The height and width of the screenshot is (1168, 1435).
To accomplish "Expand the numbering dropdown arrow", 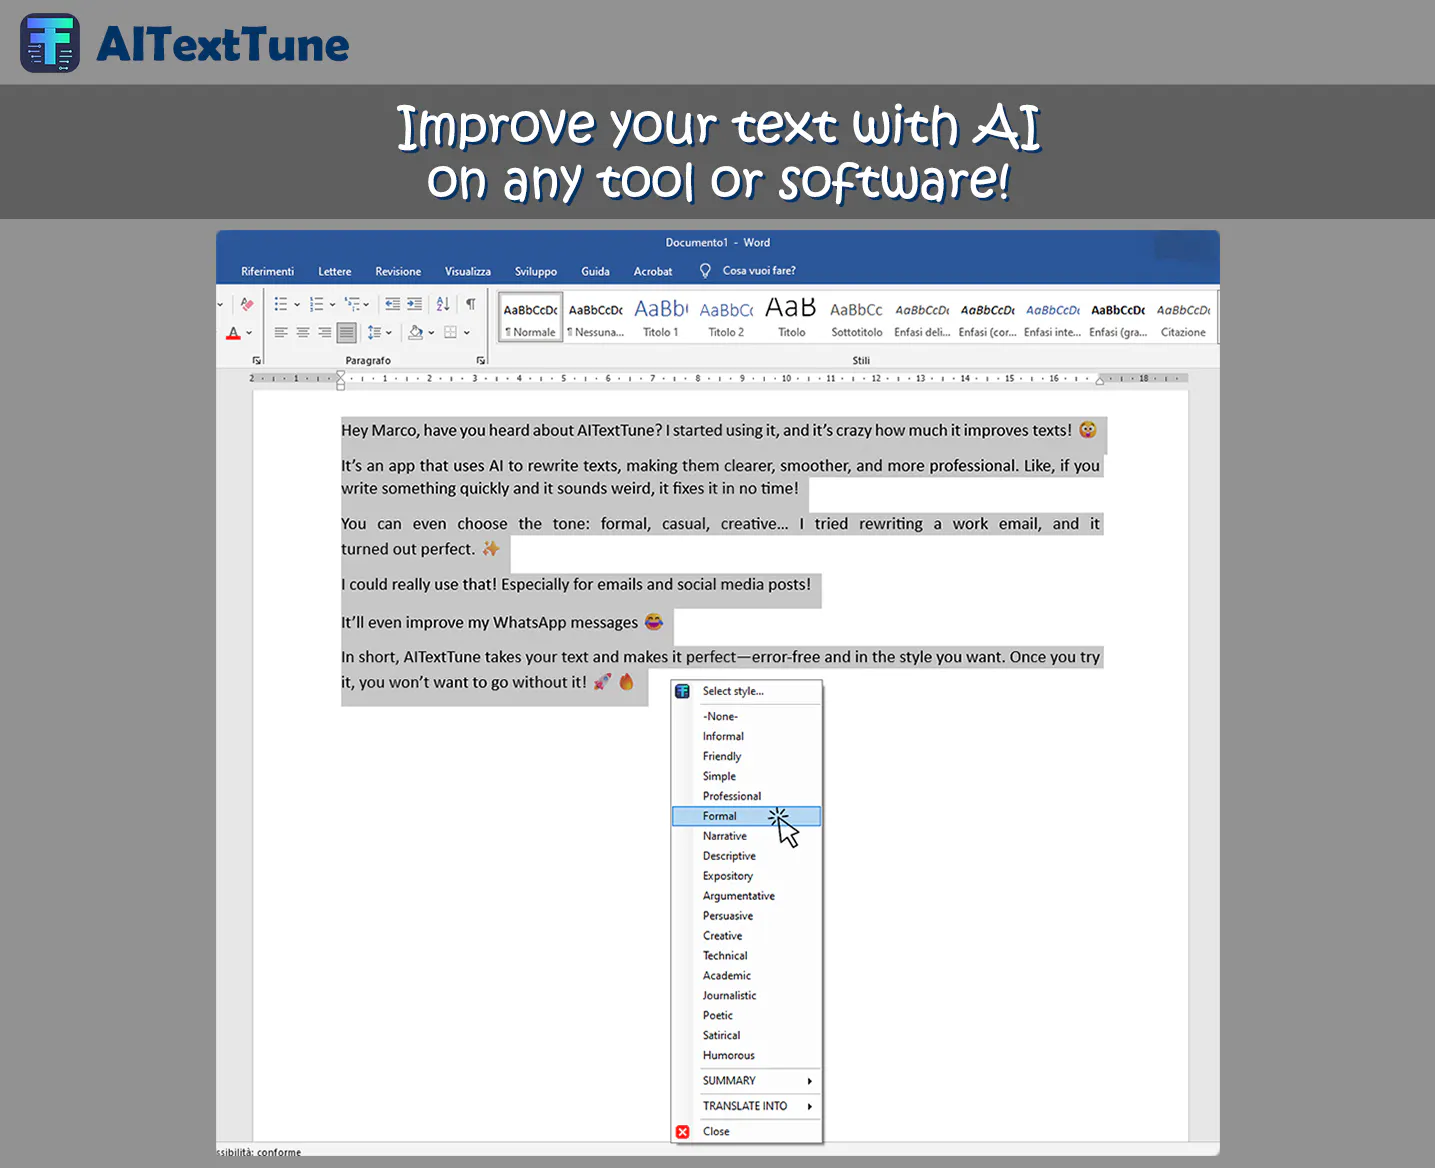I will (332, 305).
